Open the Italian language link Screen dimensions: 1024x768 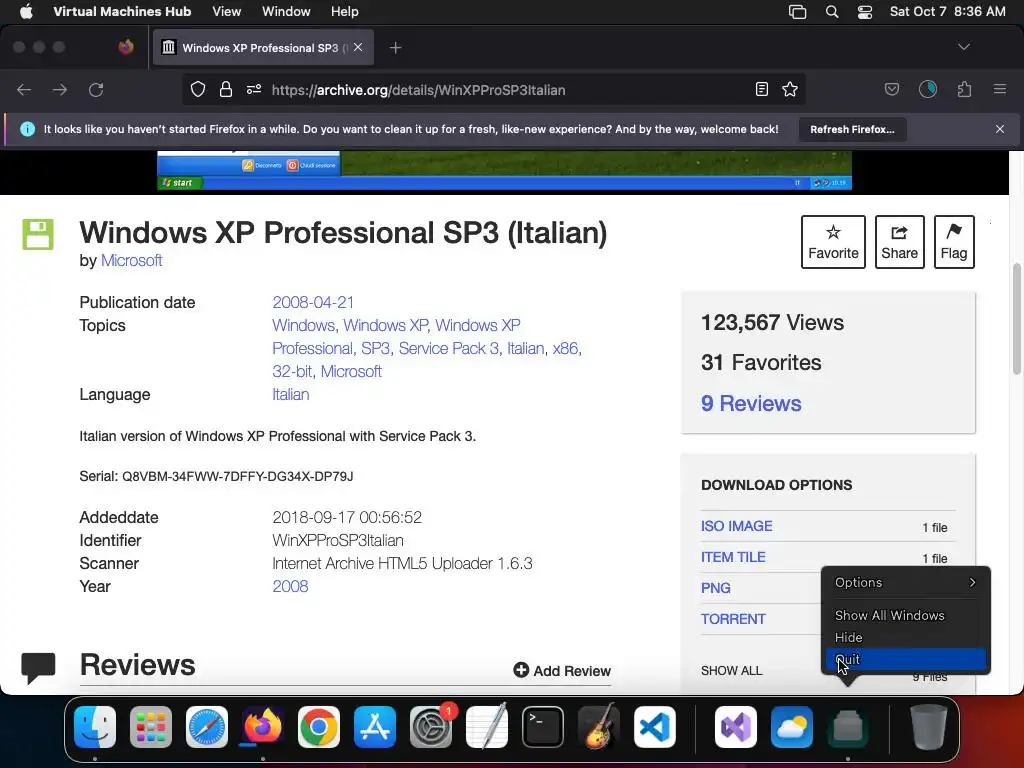[x=291, y=394]
